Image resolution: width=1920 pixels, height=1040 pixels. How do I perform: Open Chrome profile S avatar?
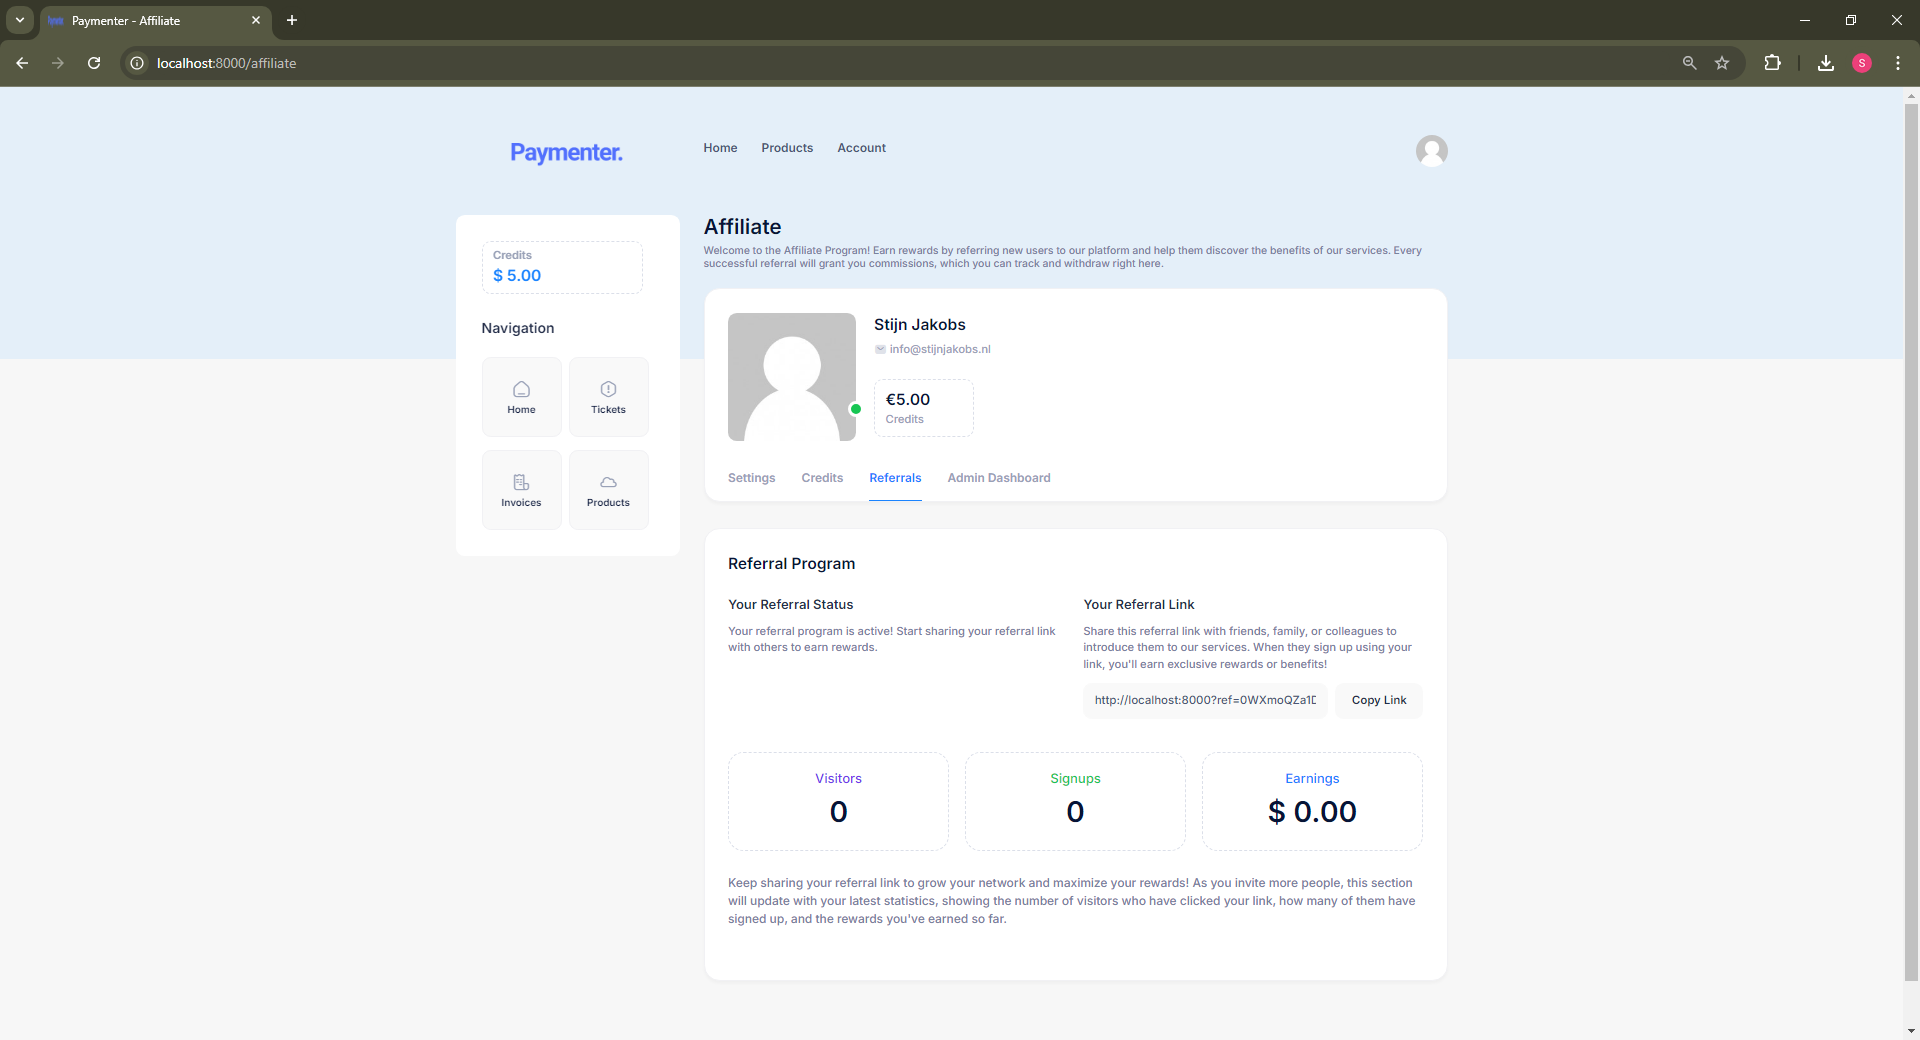point(1862,63)
